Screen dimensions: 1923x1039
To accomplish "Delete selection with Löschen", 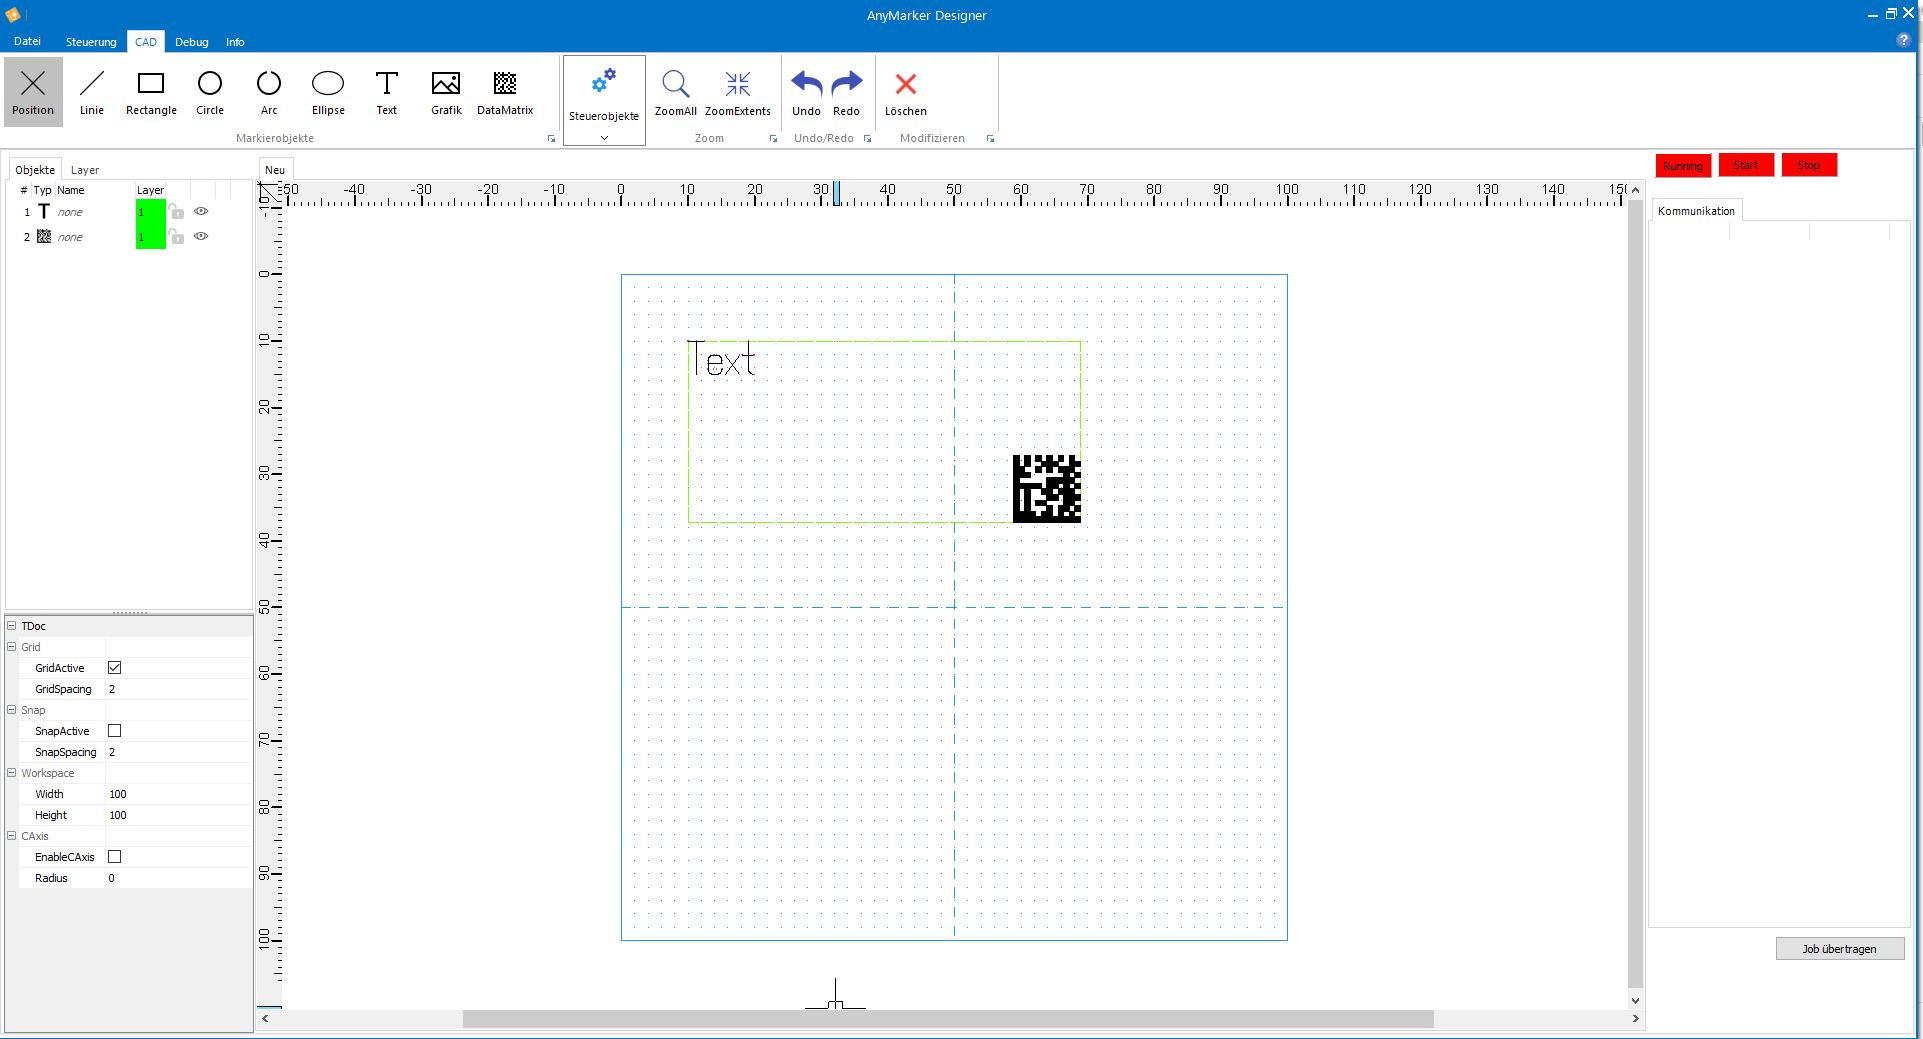I will tap(905, 92).
